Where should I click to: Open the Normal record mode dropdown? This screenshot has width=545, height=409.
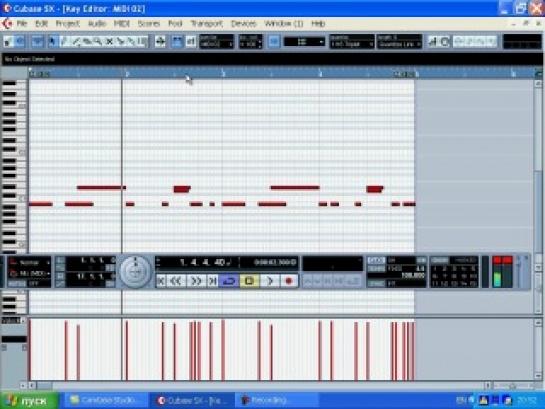point(30,262)
